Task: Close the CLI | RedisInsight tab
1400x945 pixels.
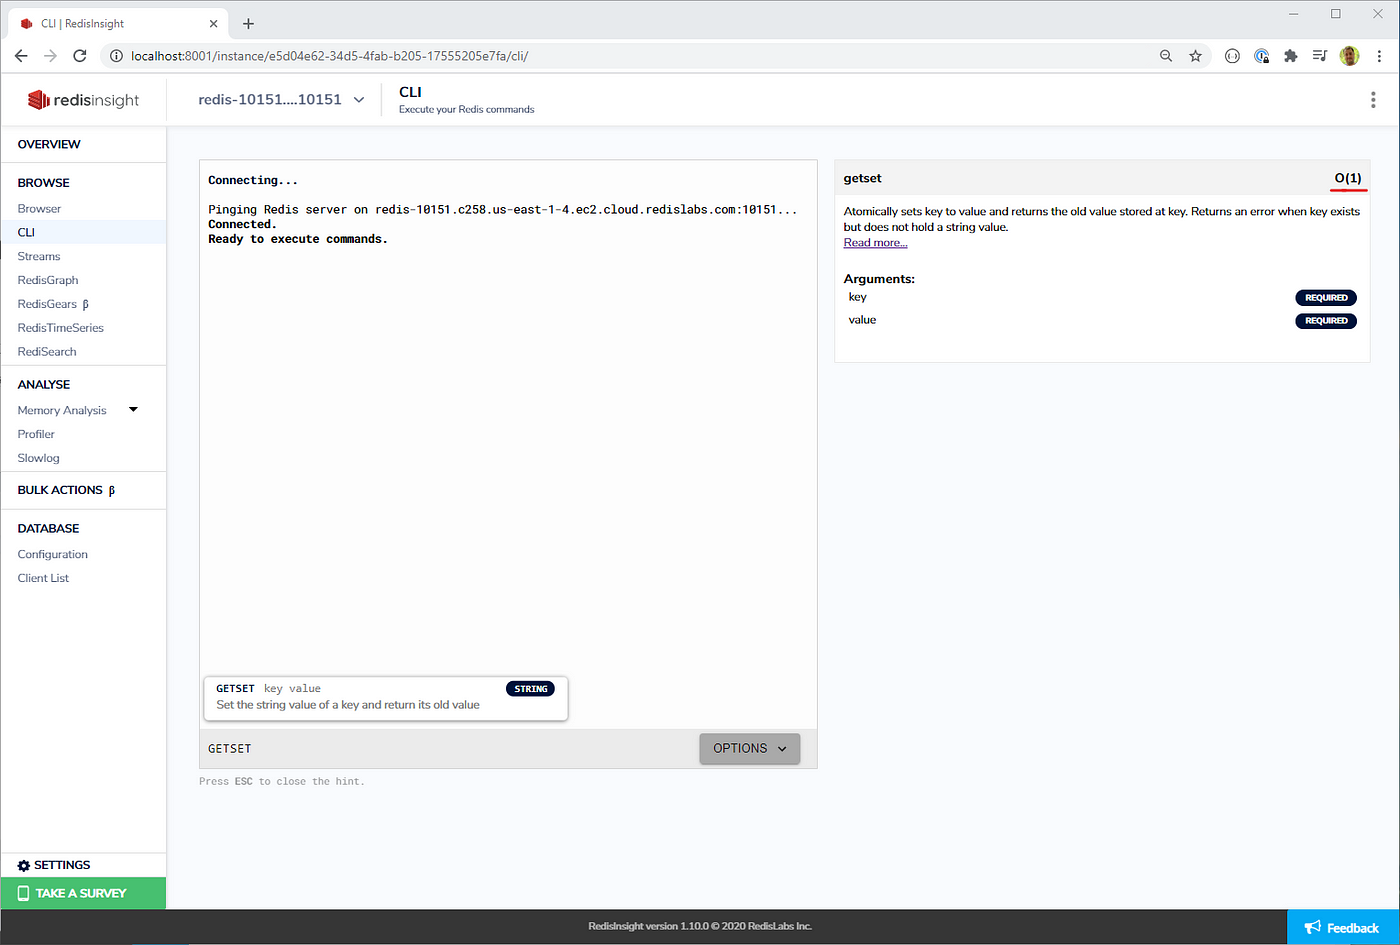Action: tap(213, 23)
